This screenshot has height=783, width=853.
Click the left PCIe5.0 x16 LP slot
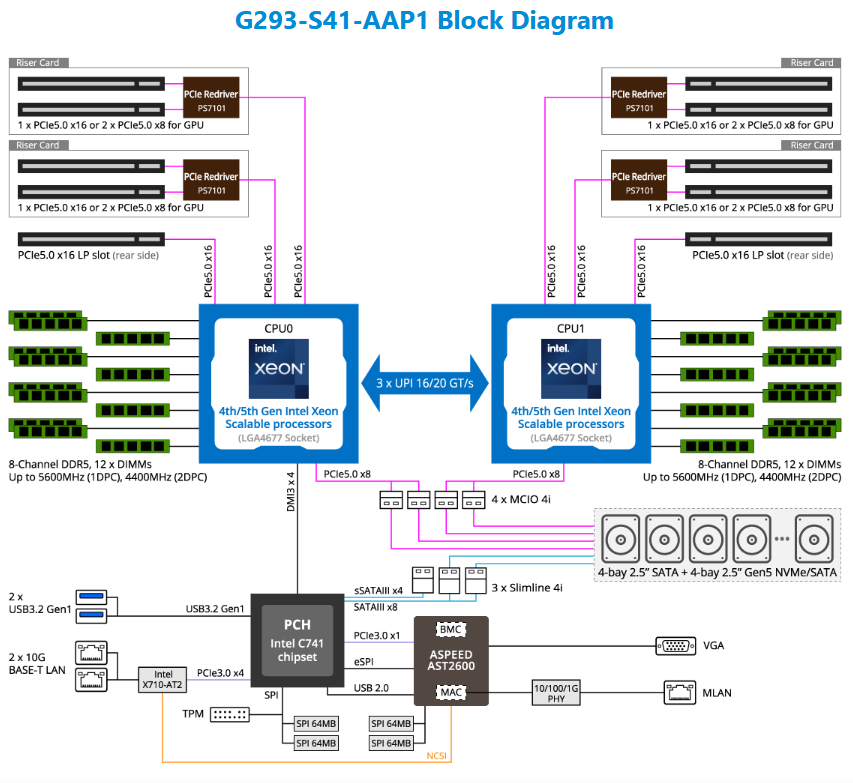click(89, 239)
